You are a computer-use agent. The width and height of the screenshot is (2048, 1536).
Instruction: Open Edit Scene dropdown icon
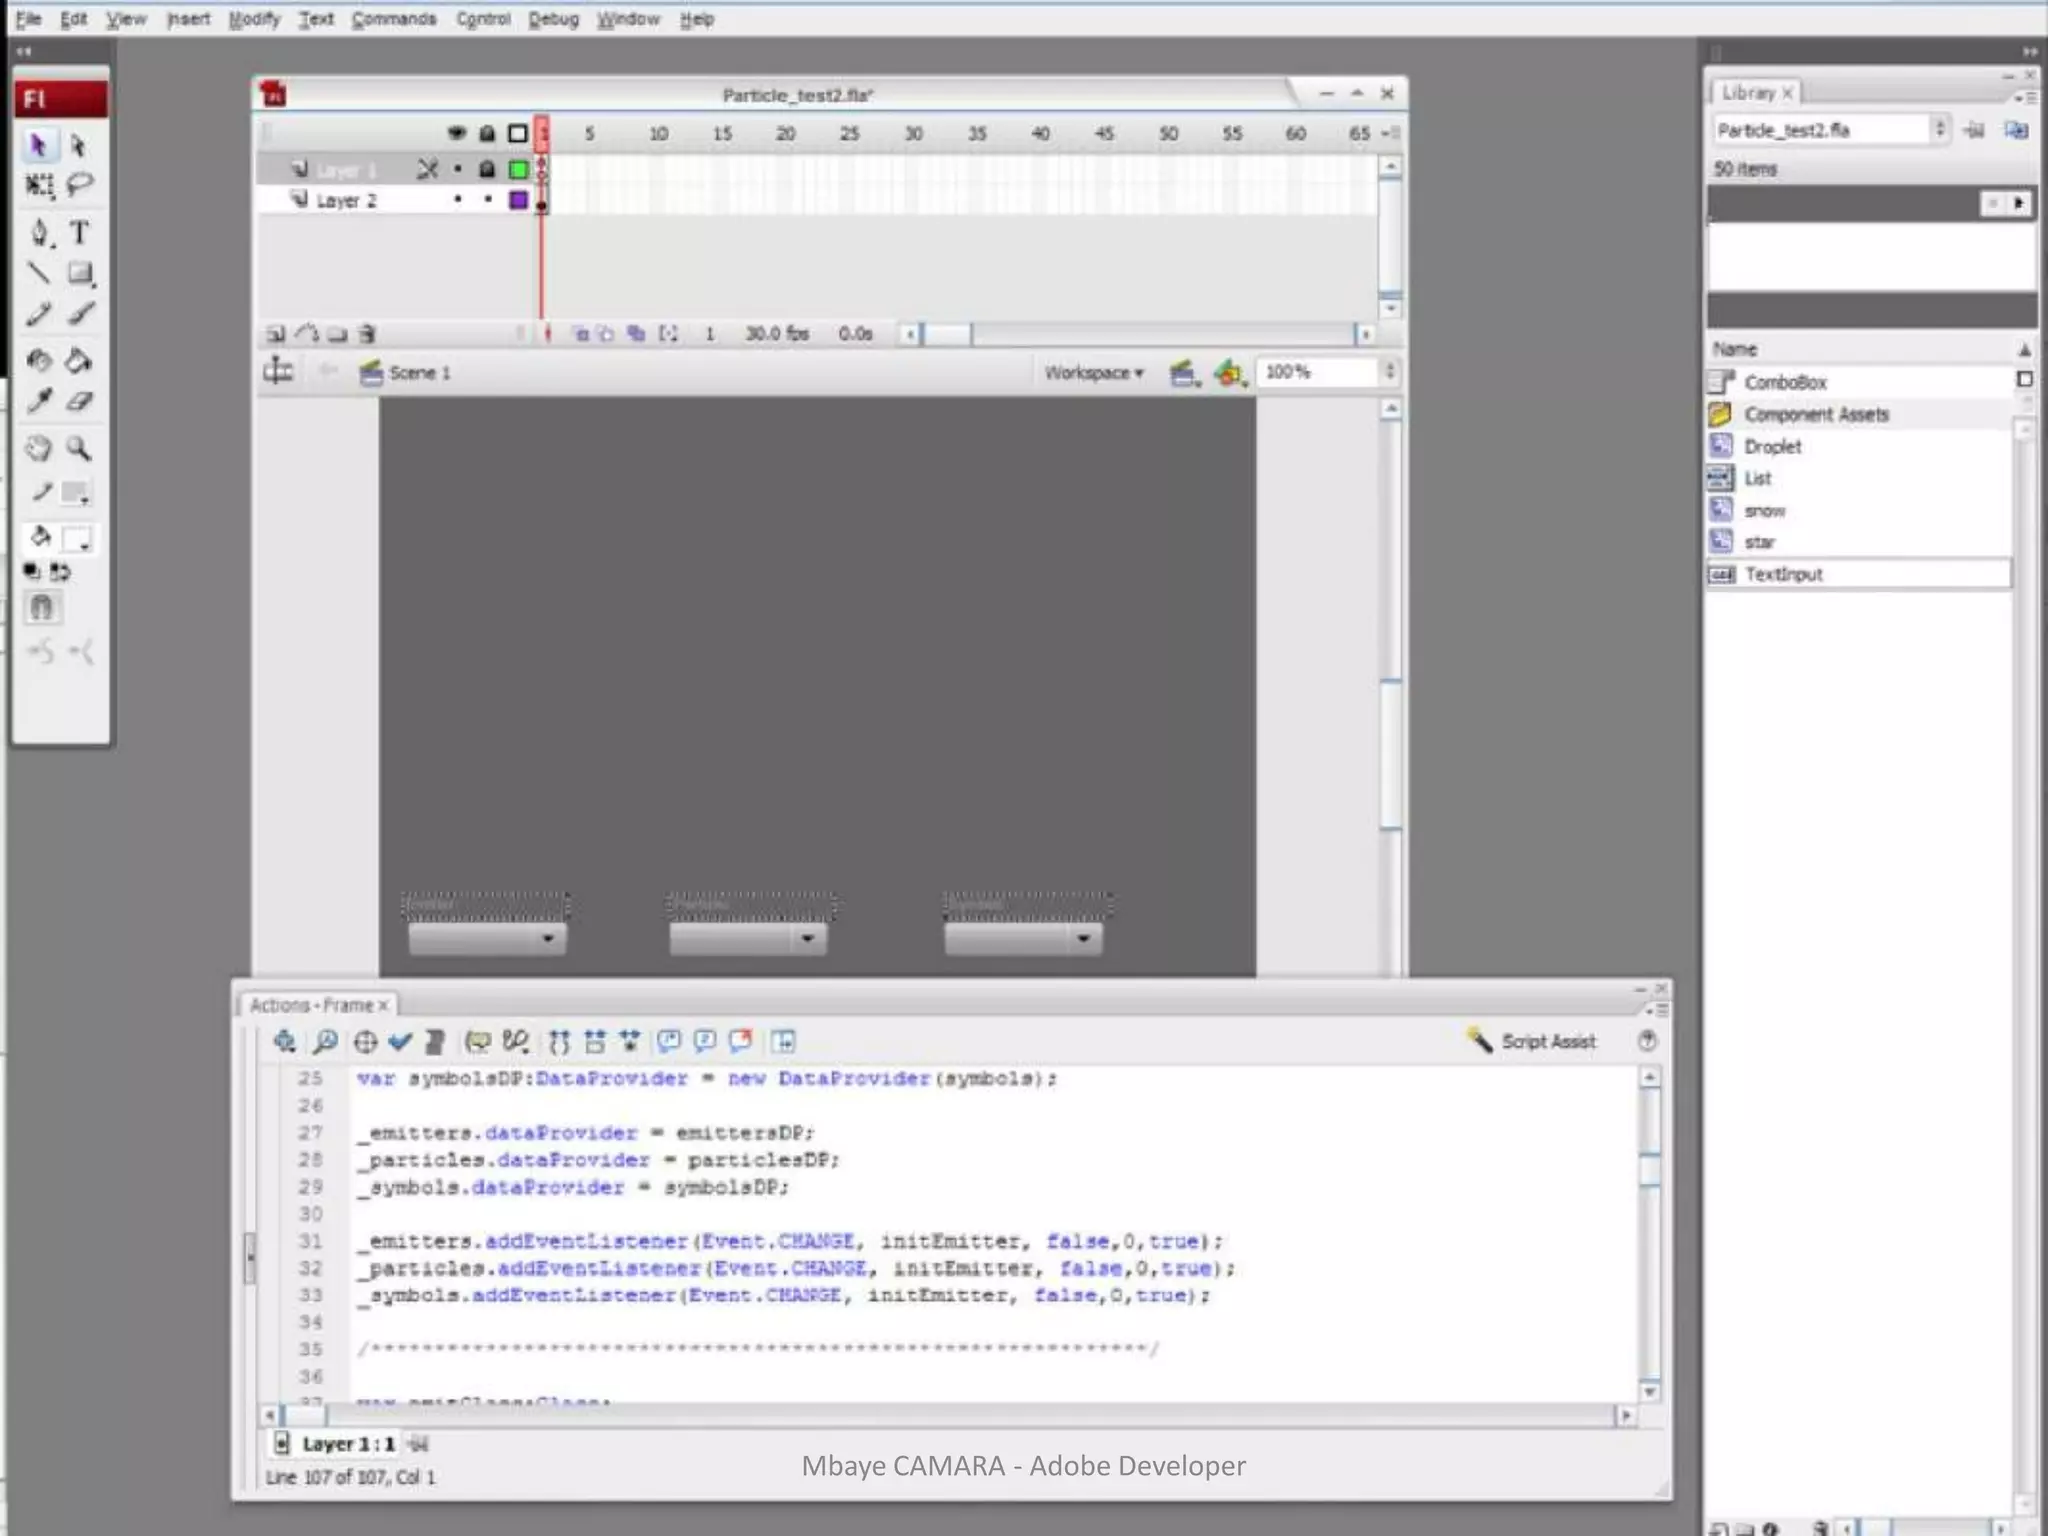click(1184, 373)
